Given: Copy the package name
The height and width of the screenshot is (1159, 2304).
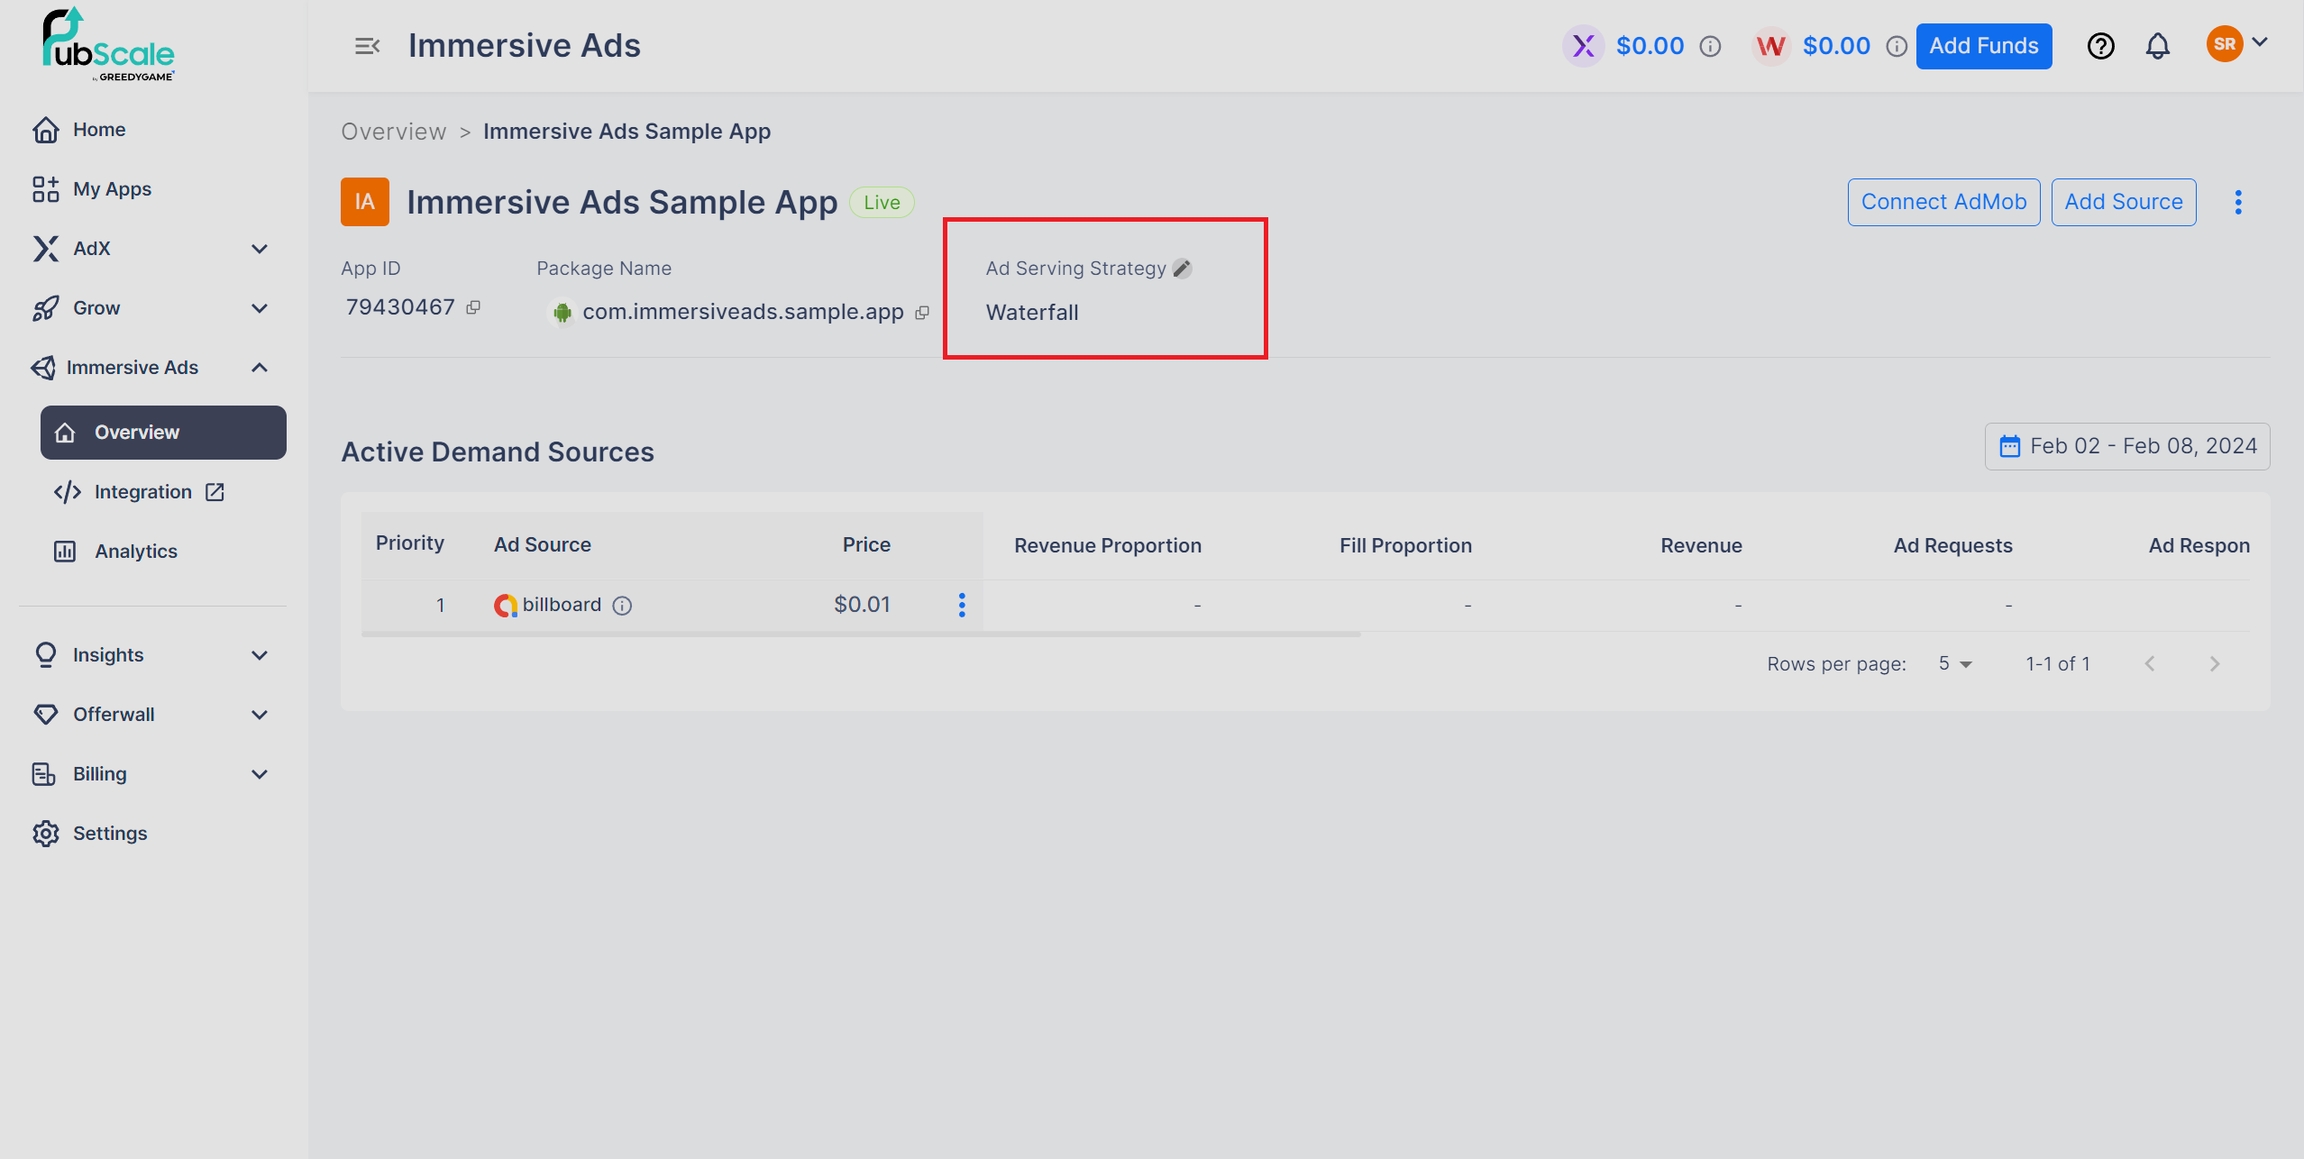Looking at the screenshot, I should [x=922, y=313].
